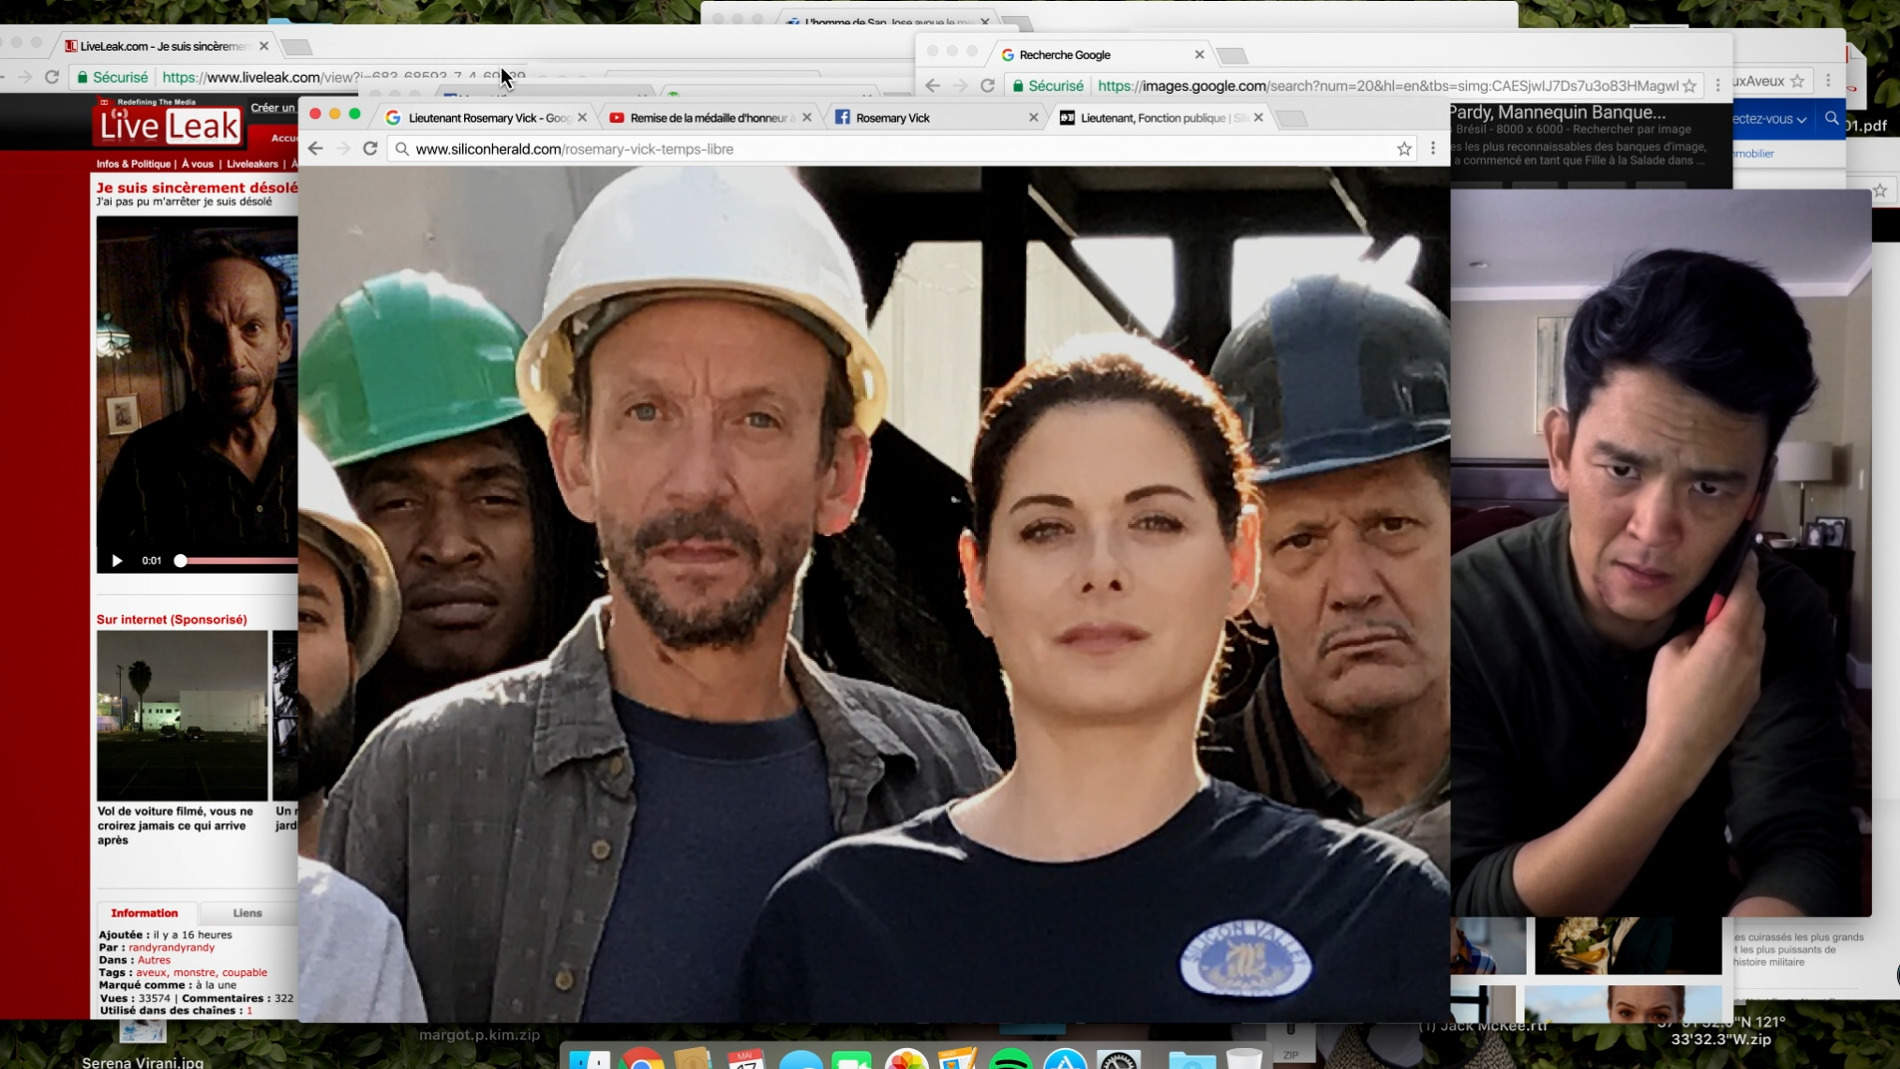1900x1069 pixels.
Task: Open uploader randyrandyrandy profile link
Action: click(171, 947)
